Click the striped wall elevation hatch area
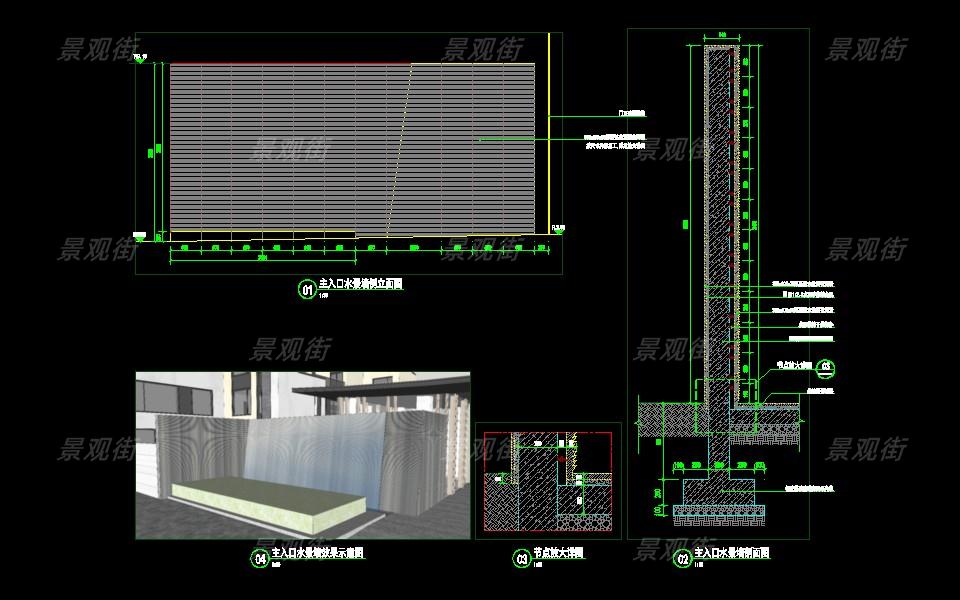Viewport: 960px width, 600px height. 280,150
